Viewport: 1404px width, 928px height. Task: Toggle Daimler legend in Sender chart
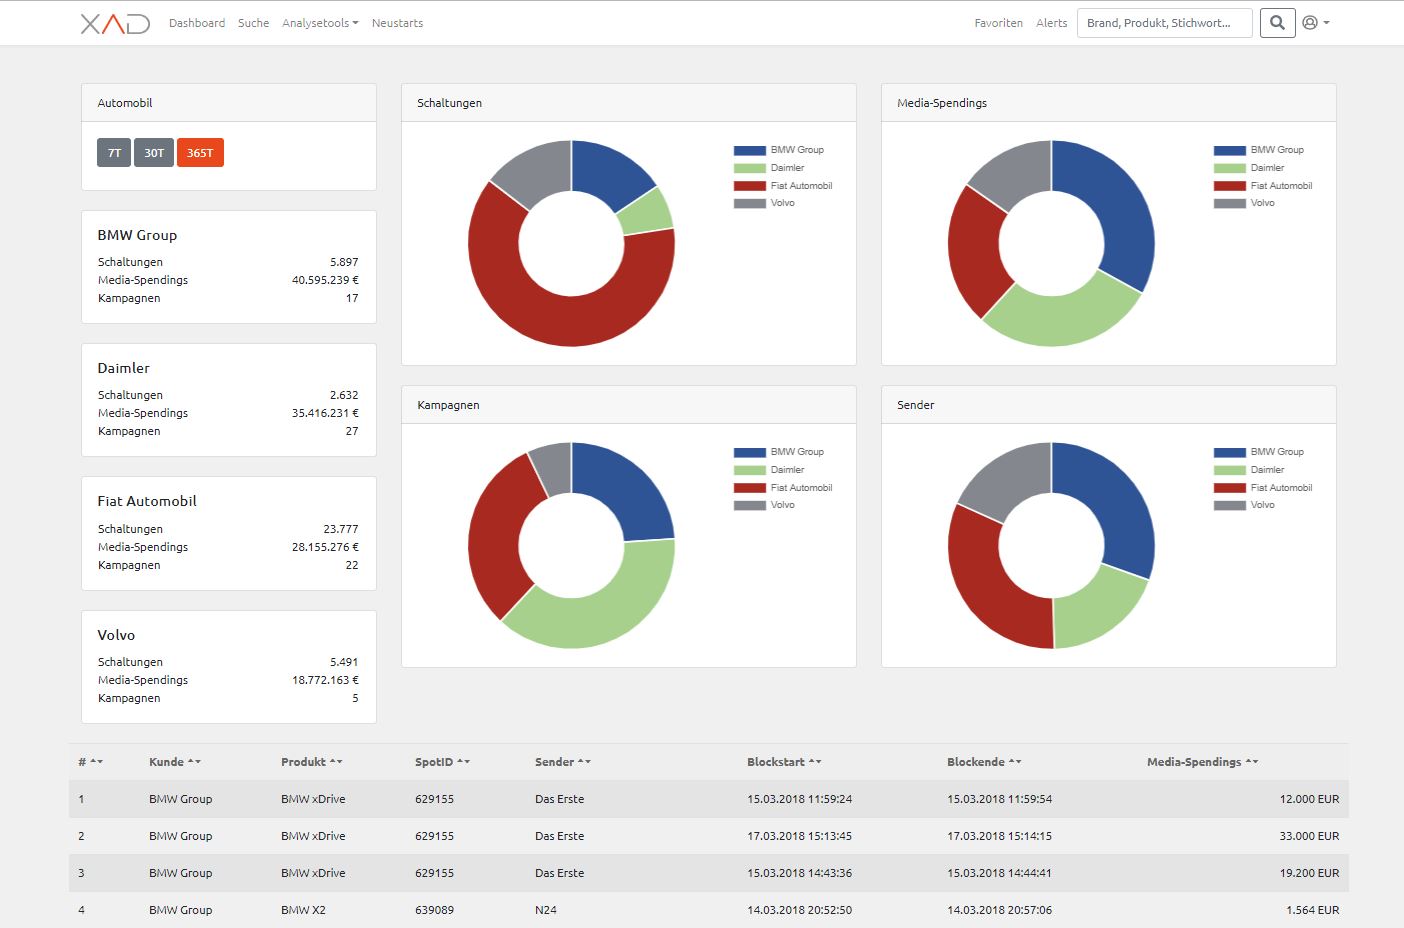(x=1249, y=470)
